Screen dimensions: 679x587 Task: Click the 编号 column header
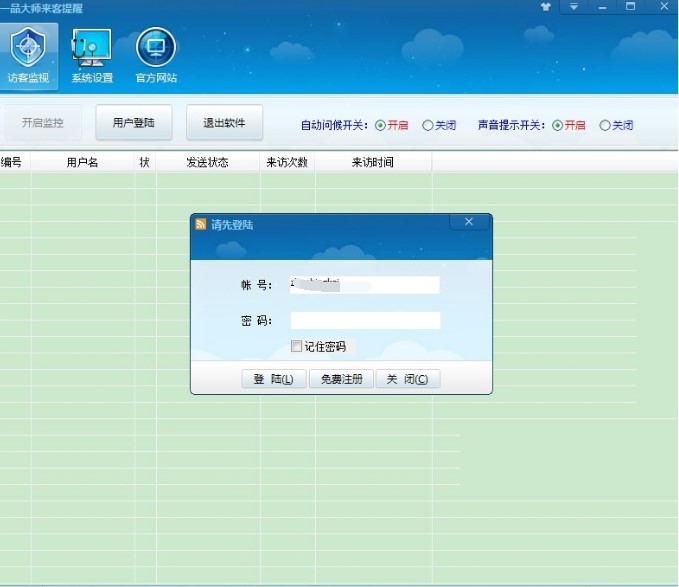[x=15, y=162]
